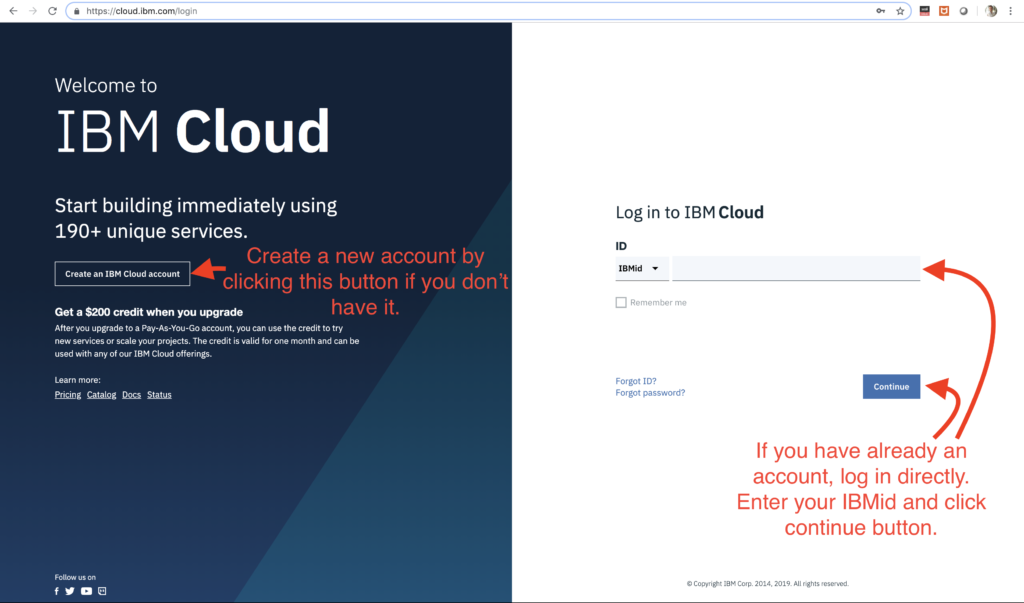Screen dimensions: 1024x603
Task: Open IBM's Twitch channel icon
Action: pyautogui.click(x=102, y=591)
